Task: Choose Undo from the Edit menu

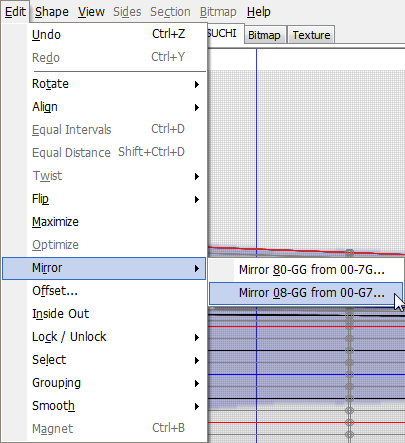Action: click(104, 34)
